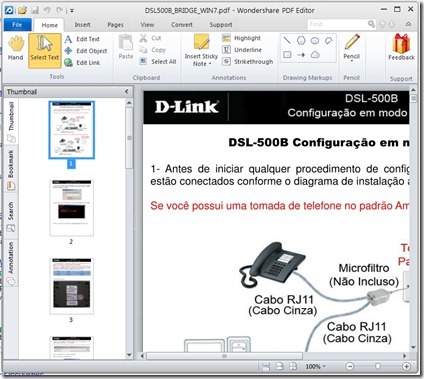Screen dimensions: 424x379
Task: Activate the Select Text tool
Action: (45, 50)
